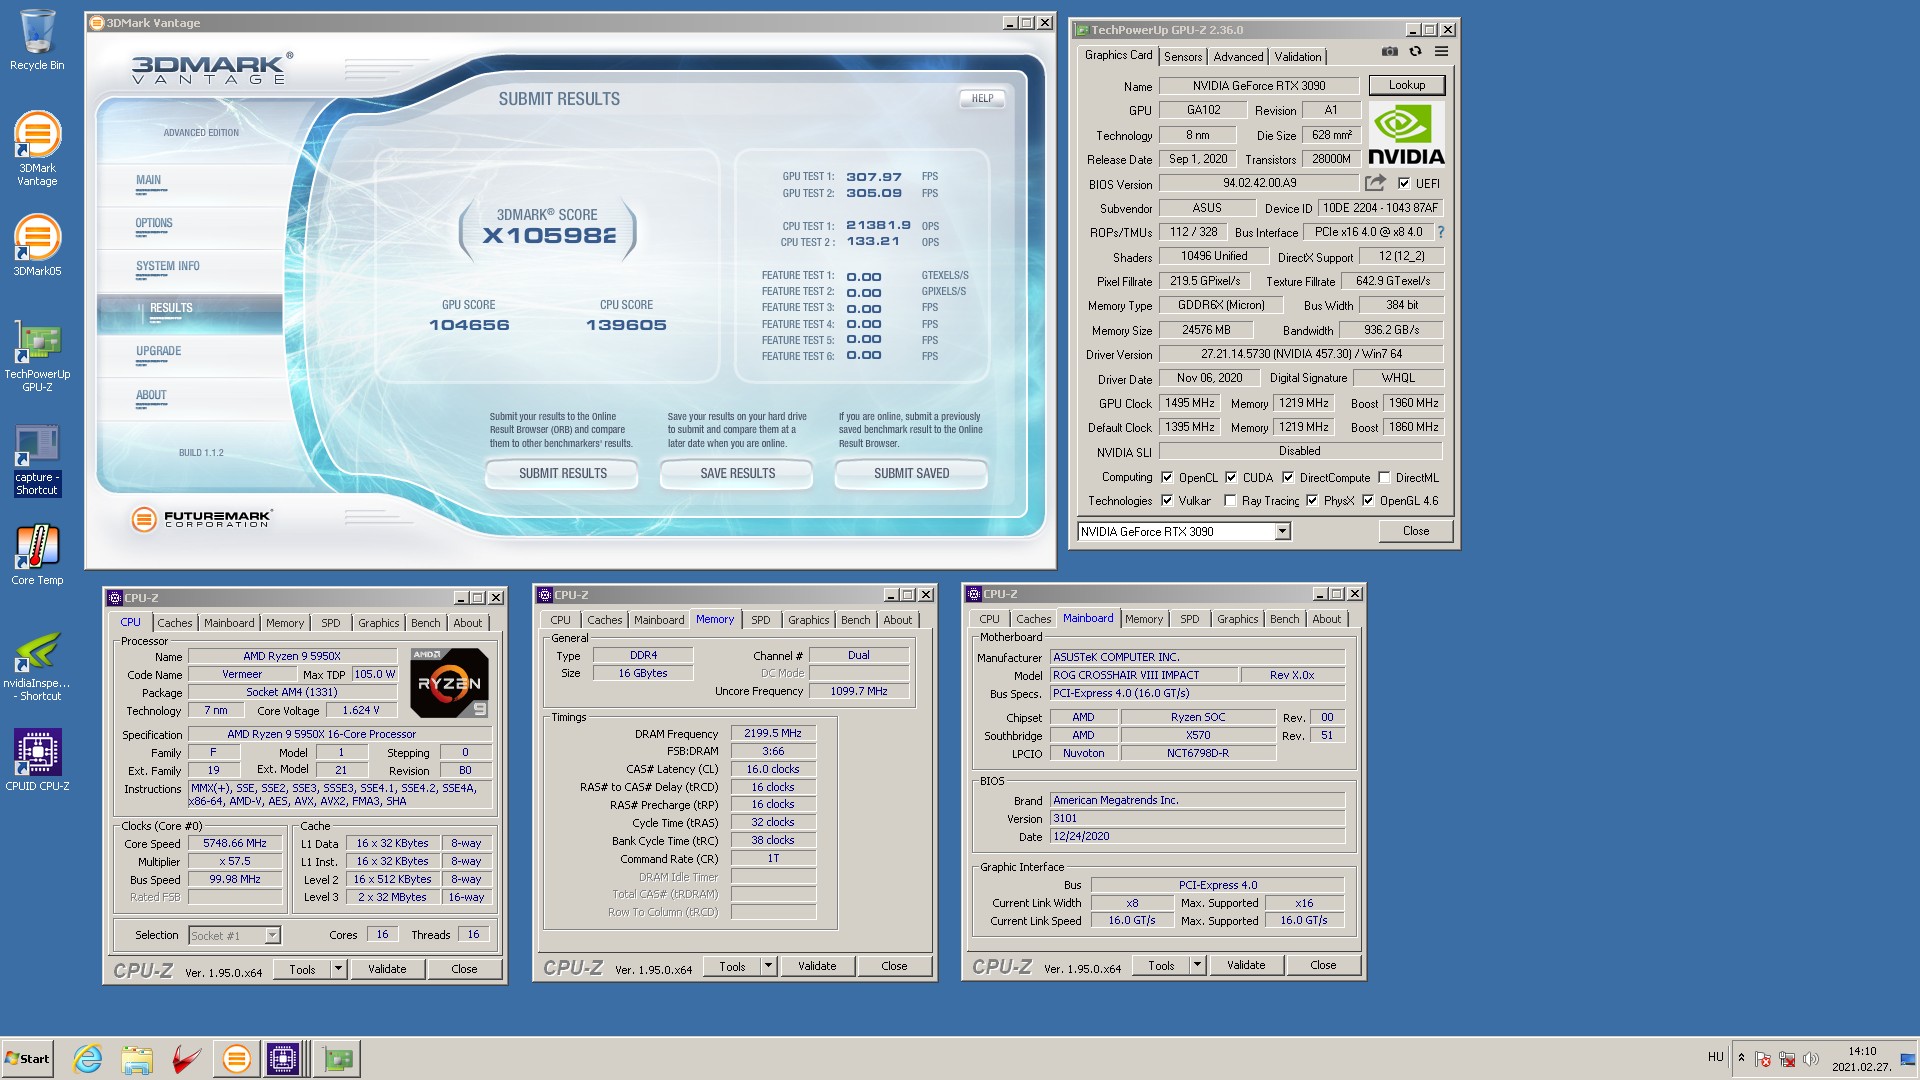Open Internet Explorer from the taskbar

[88, 1058]
